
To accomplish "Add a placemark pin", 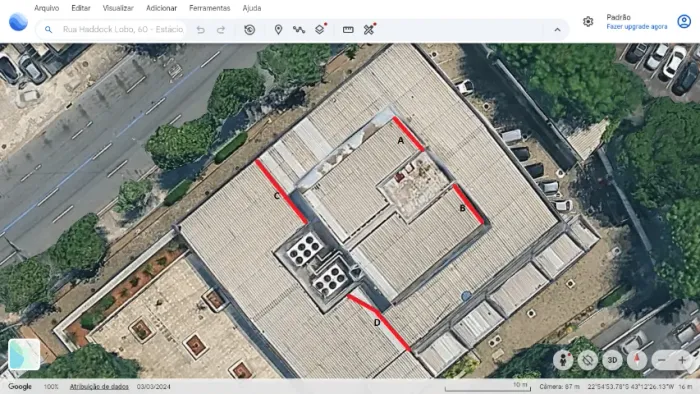I will [x=278, y=30].
